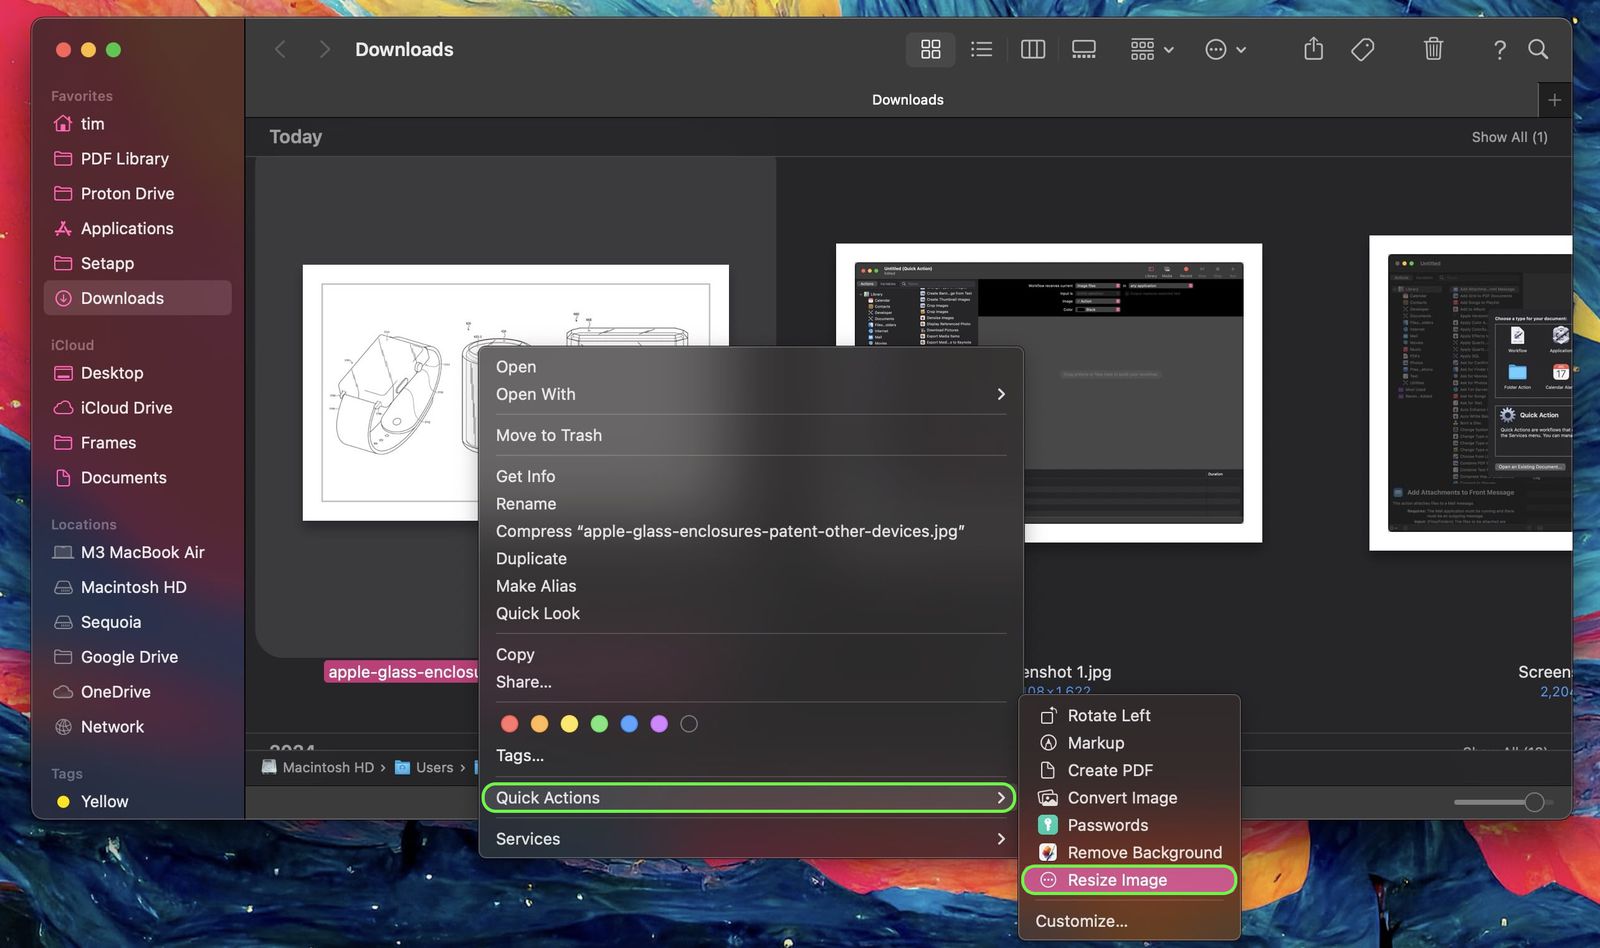1600x948 pixels.
Task: Open the group-by dropdown in toolbar
Action: point(1151,49)
